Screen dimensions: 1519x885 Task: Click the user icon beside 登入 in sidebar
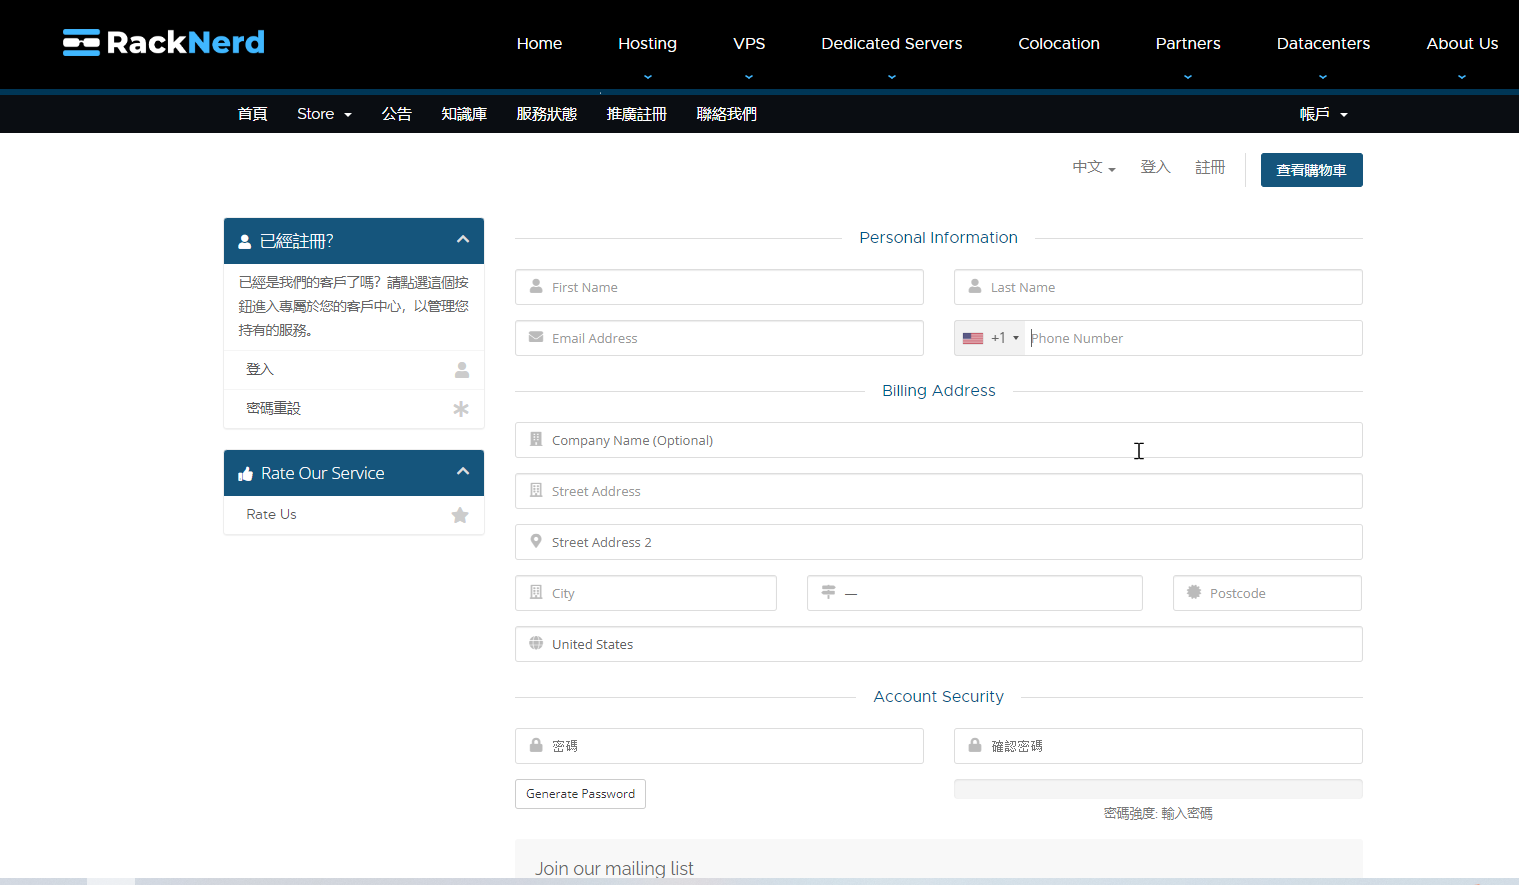click(462, 370)
